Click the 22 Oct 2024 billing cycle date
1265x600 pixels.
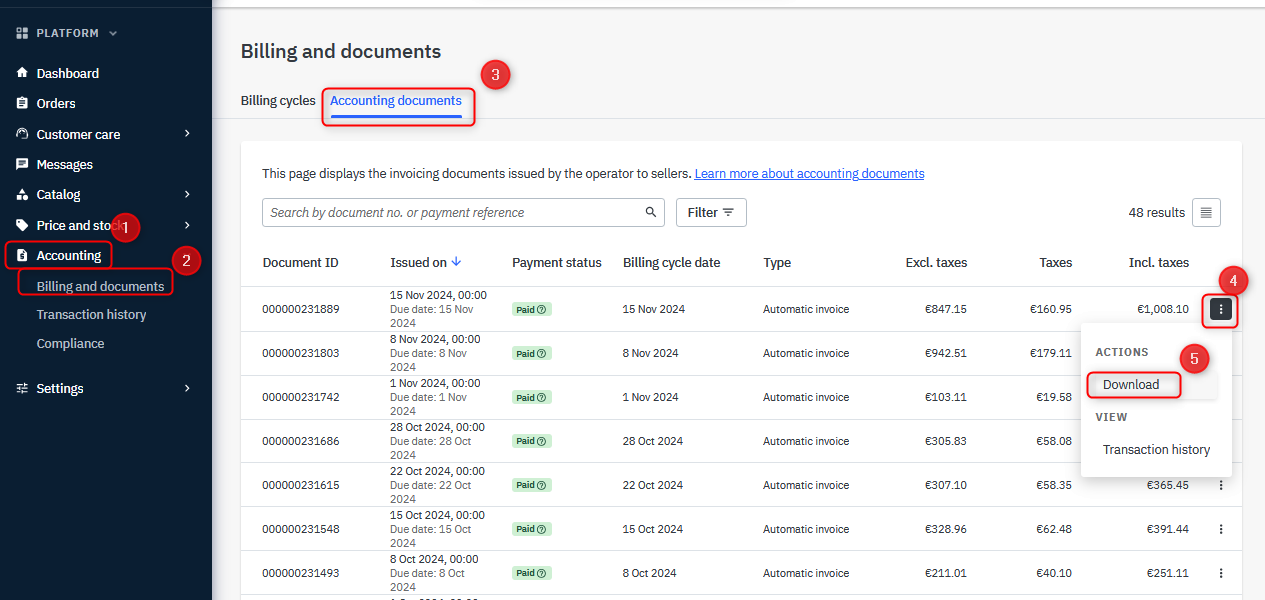(653, 486)
